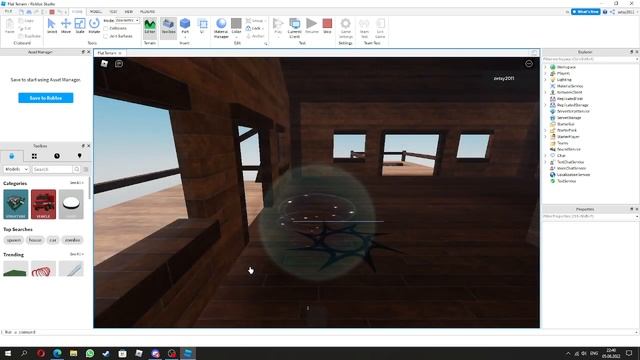Click the Play test button
Screen dimensions: 640x360
click(x=278, y=27)
